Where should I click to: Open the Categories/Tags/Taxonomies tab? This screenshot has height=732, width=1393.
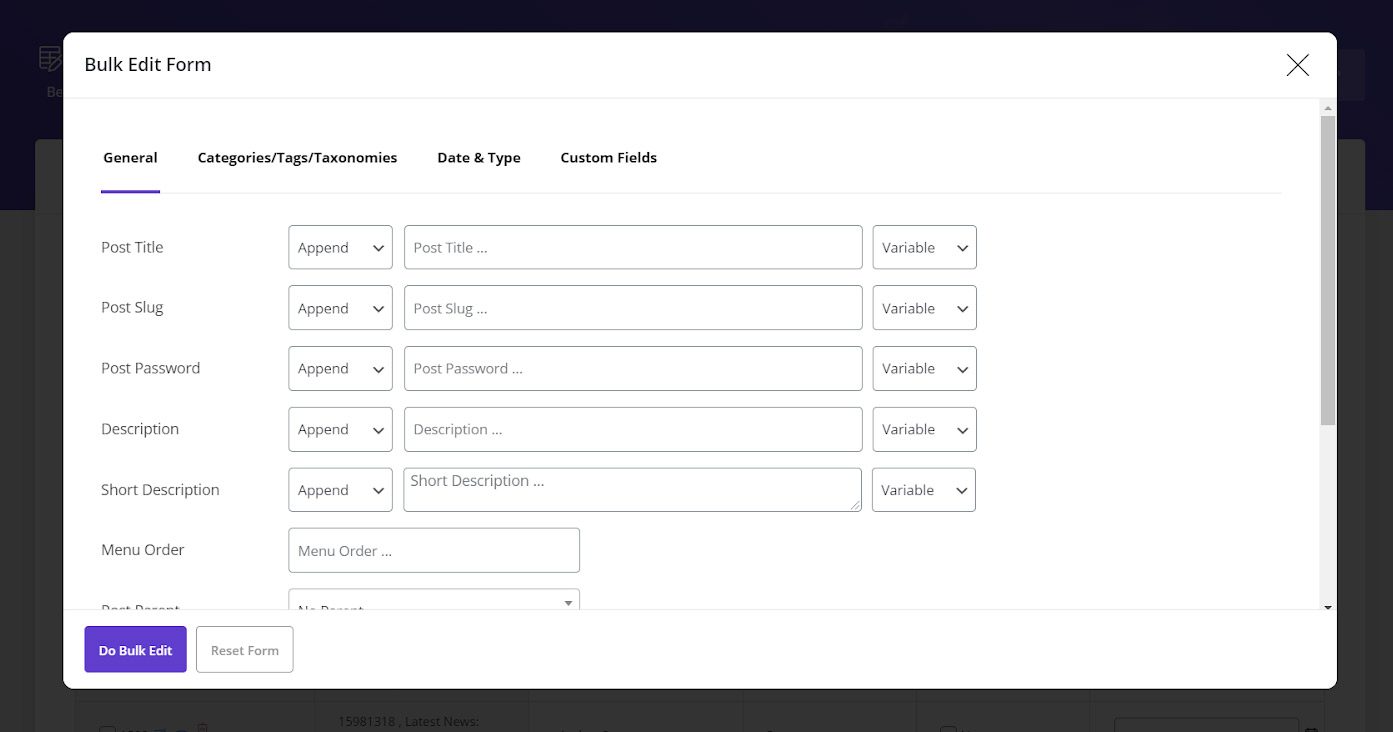297,158
